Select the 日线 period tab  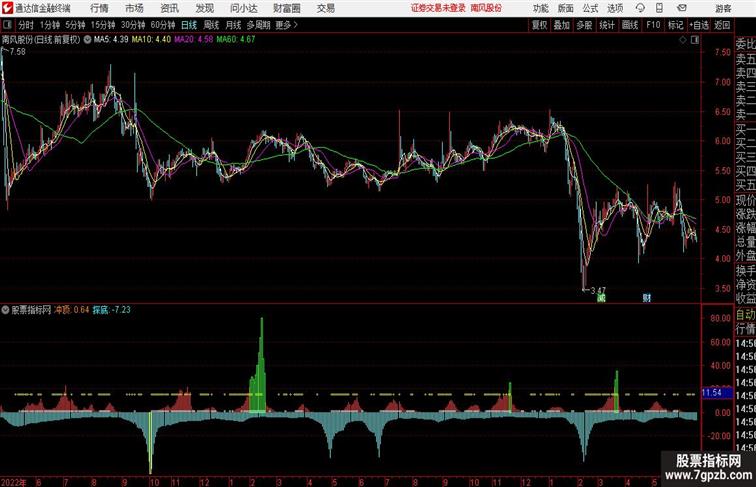coord(189,25)
